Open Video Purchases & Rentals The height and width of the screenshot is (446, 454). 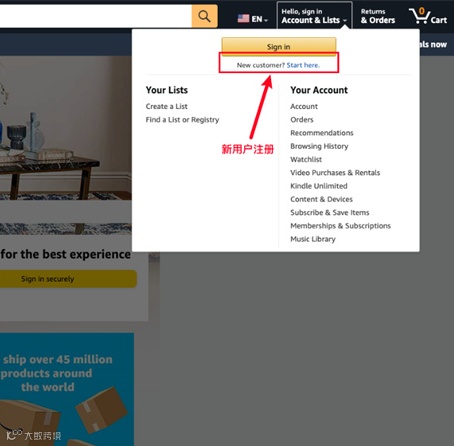point(335,173)
